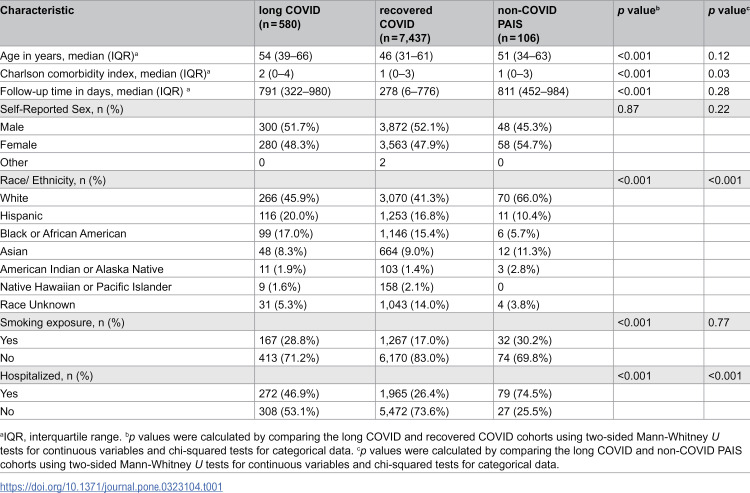
Task: Click the Smoking exposure section row
Action: [375, 322]
